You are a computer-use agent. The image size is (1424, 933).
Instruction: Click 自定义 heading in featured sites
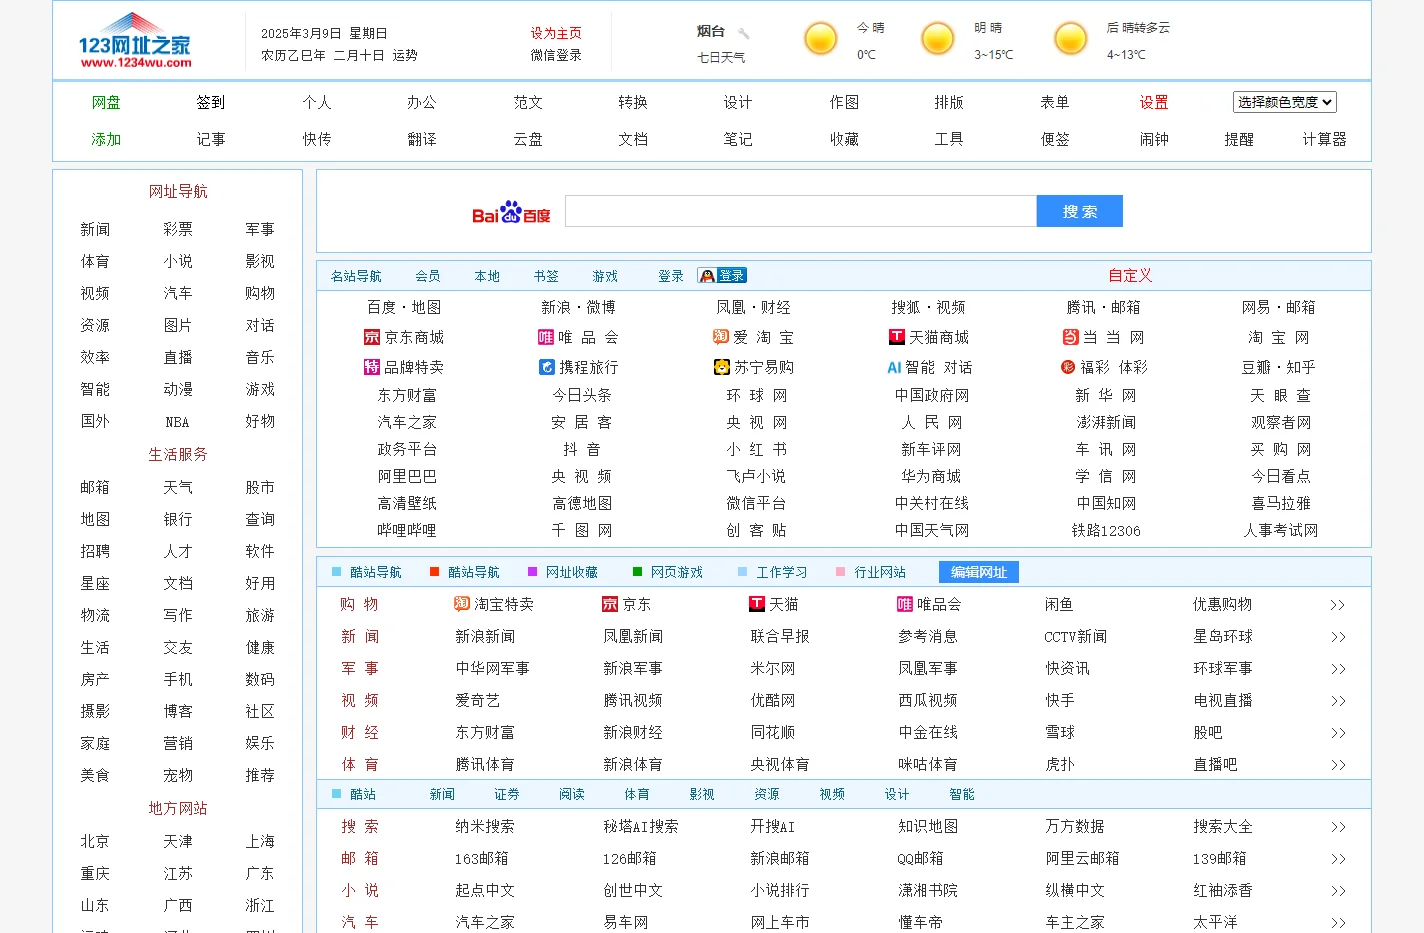[x=1130, y=275]
